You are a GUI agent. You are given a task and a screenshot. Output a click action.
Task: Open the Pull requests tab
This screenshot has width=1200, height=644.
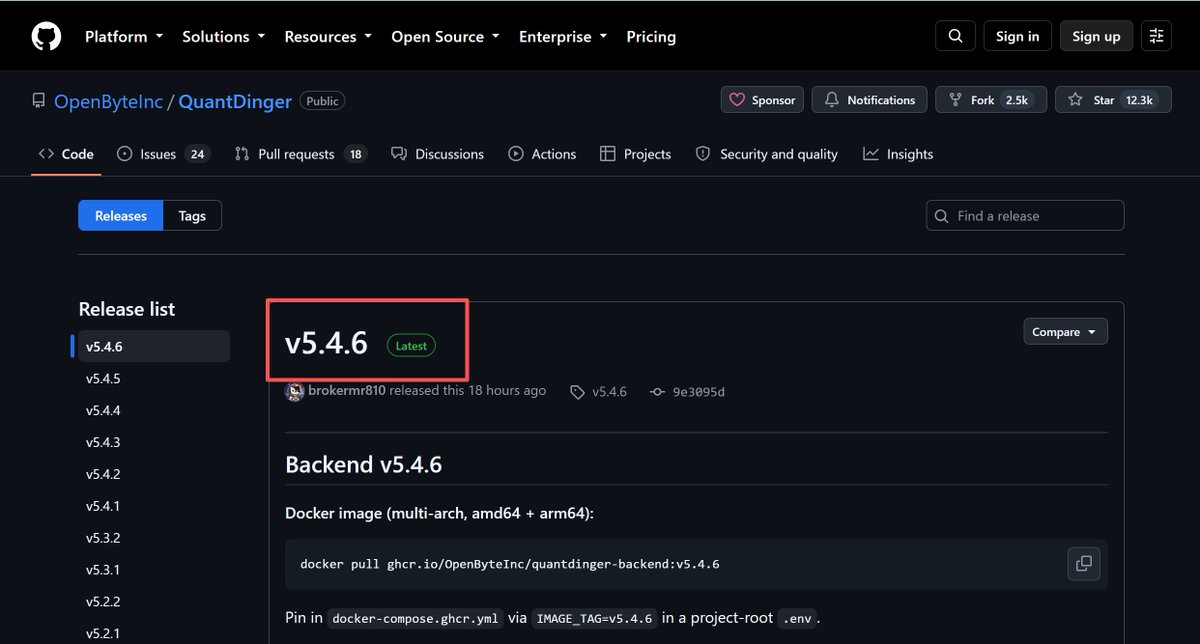pos(301,154)
